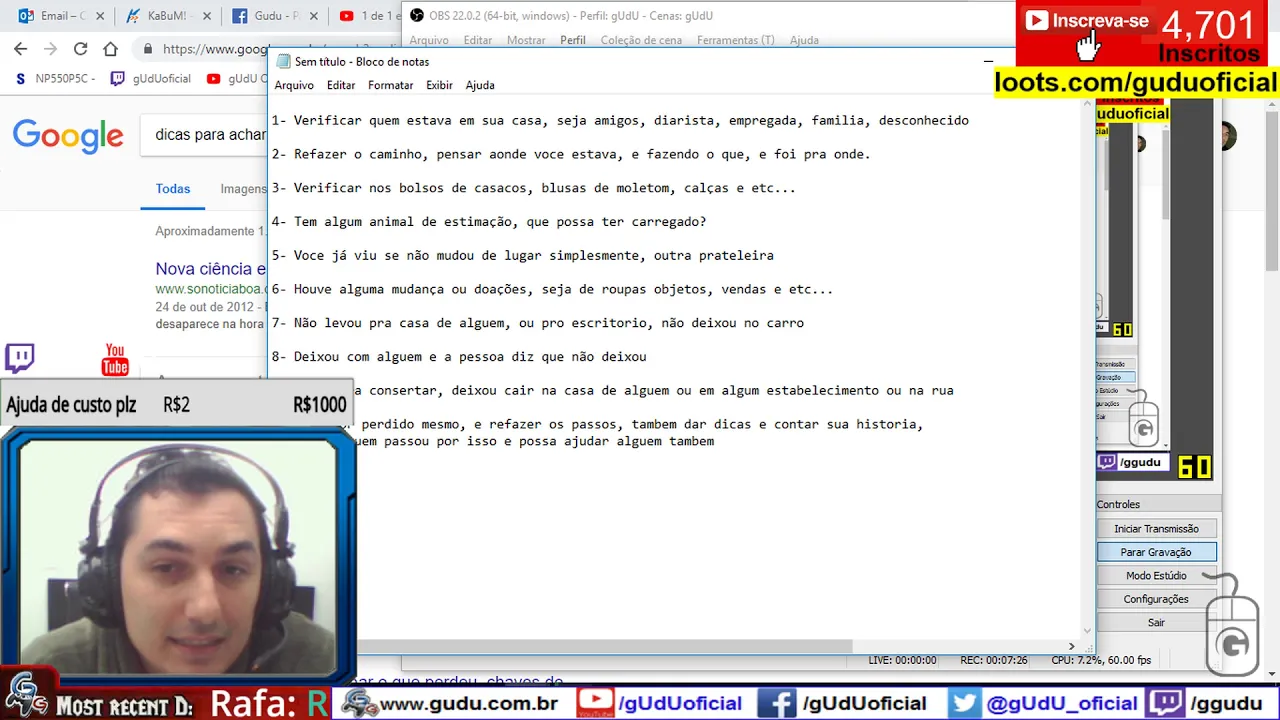Viewport: 1280px width, 720px height.
Task: Click the OBS REC 00:07:26 status
Action: [x=994, y=660]
